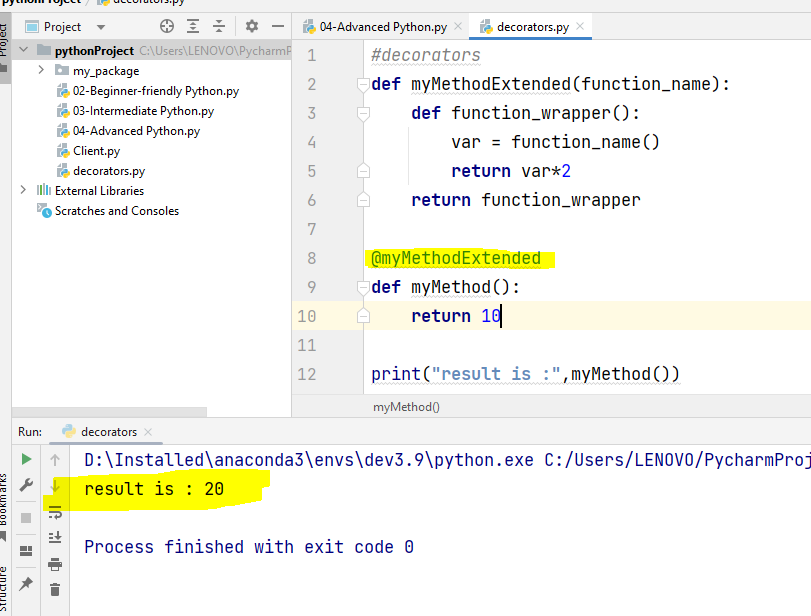Click the #decorators comment on line 1
Viewport: 811px width, 616px height.
pos(426,55)
